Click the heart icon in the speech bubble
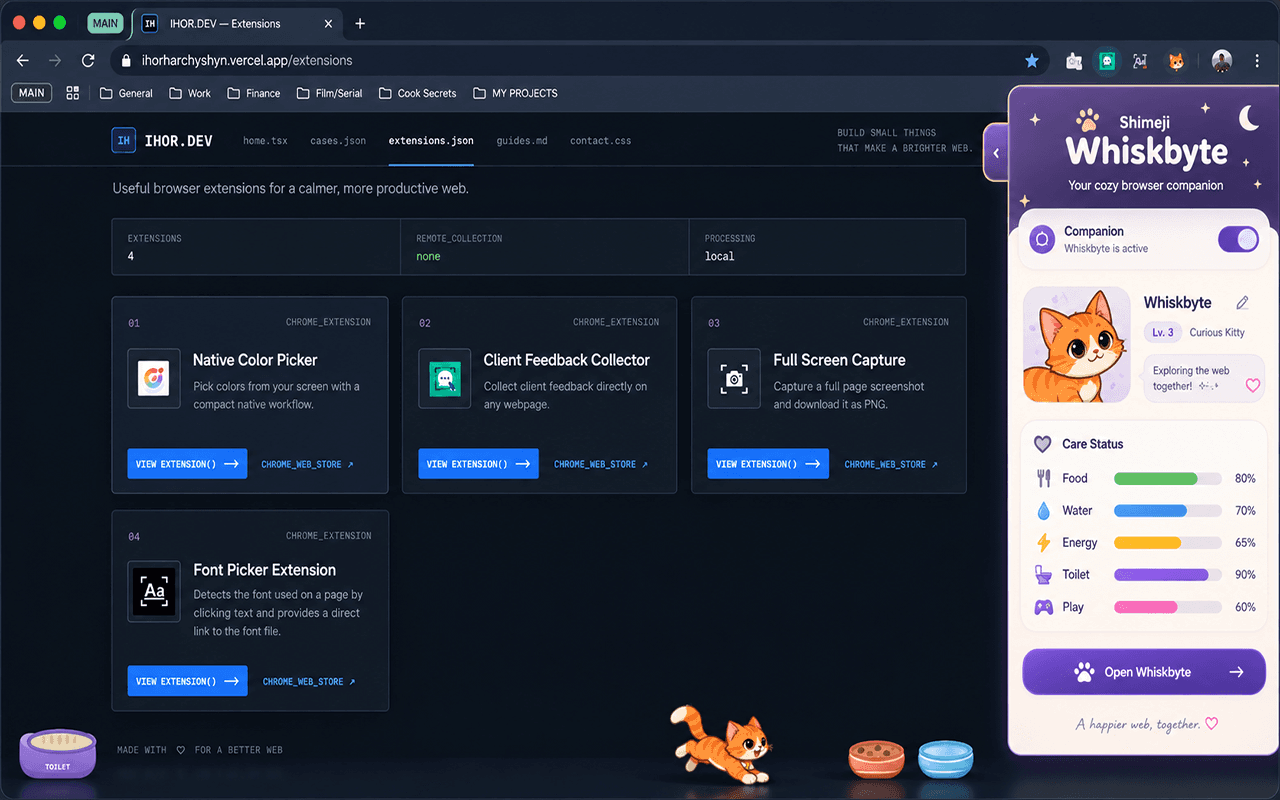This screenshot has height=800, width=1280. (x=1252, y=385)
